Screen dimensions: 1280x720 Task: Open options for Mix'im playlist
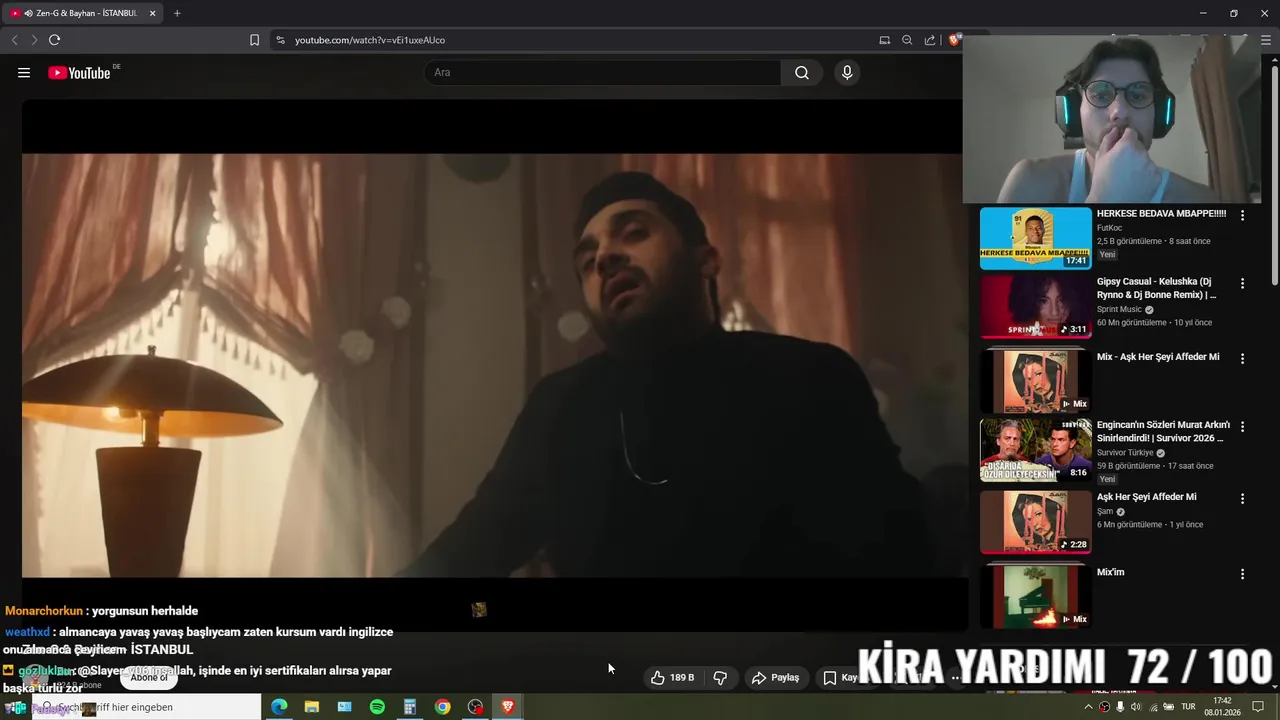pos(1242,574)
